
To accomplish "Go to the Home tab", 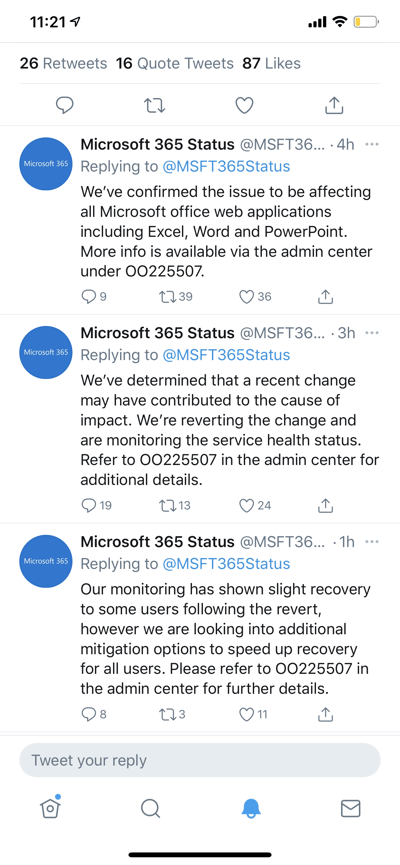I will pyautogui.click(x=50, y=807).
